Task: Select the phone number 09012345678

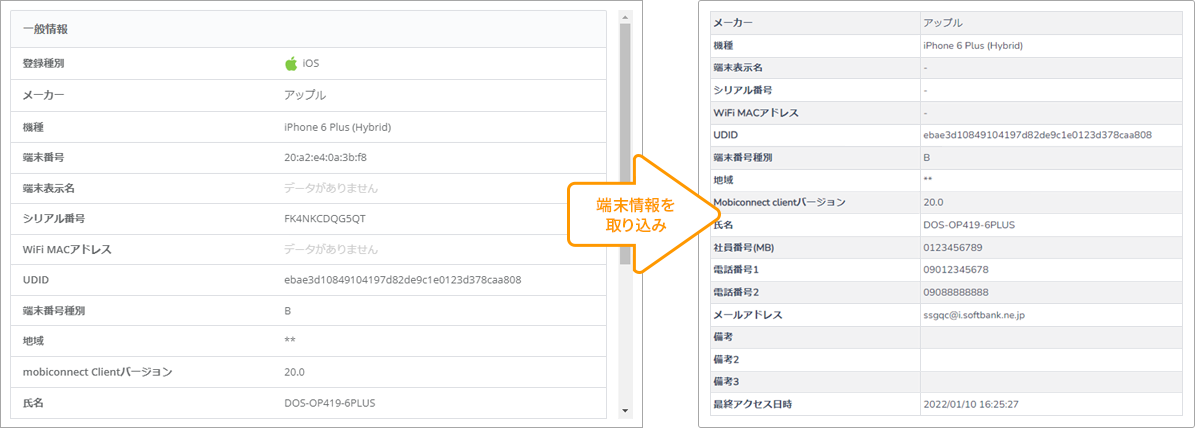Action: pyautogui.click(x=956, y=270)
